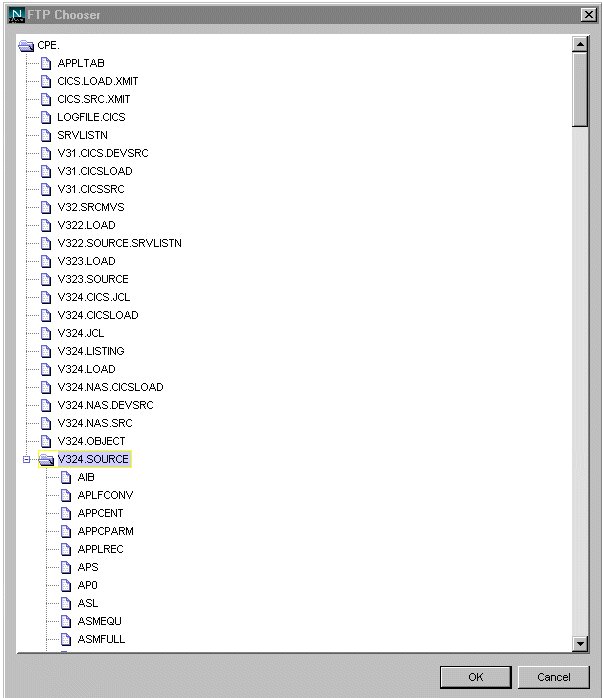Click the file icon beside V322.LOAD

[x=46, y=225]
